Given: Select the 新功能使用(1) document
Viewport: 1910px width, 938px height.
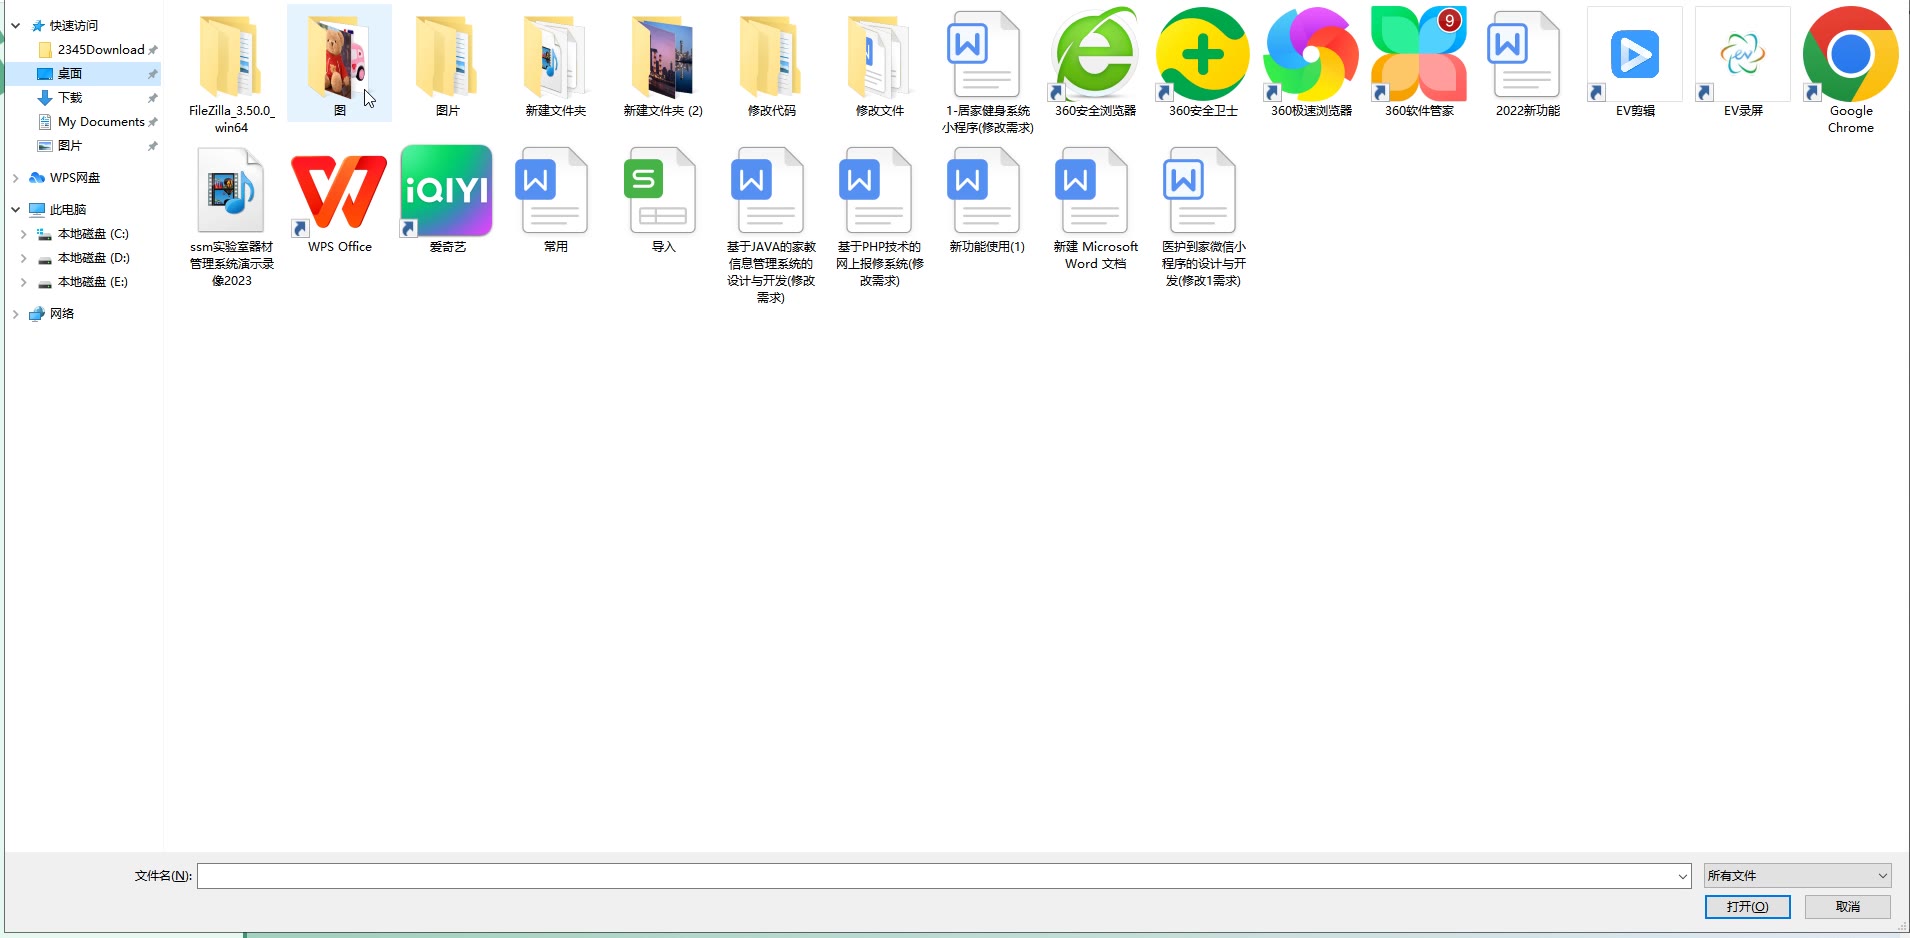Looking at the screenshot, I should coord(987,200).
